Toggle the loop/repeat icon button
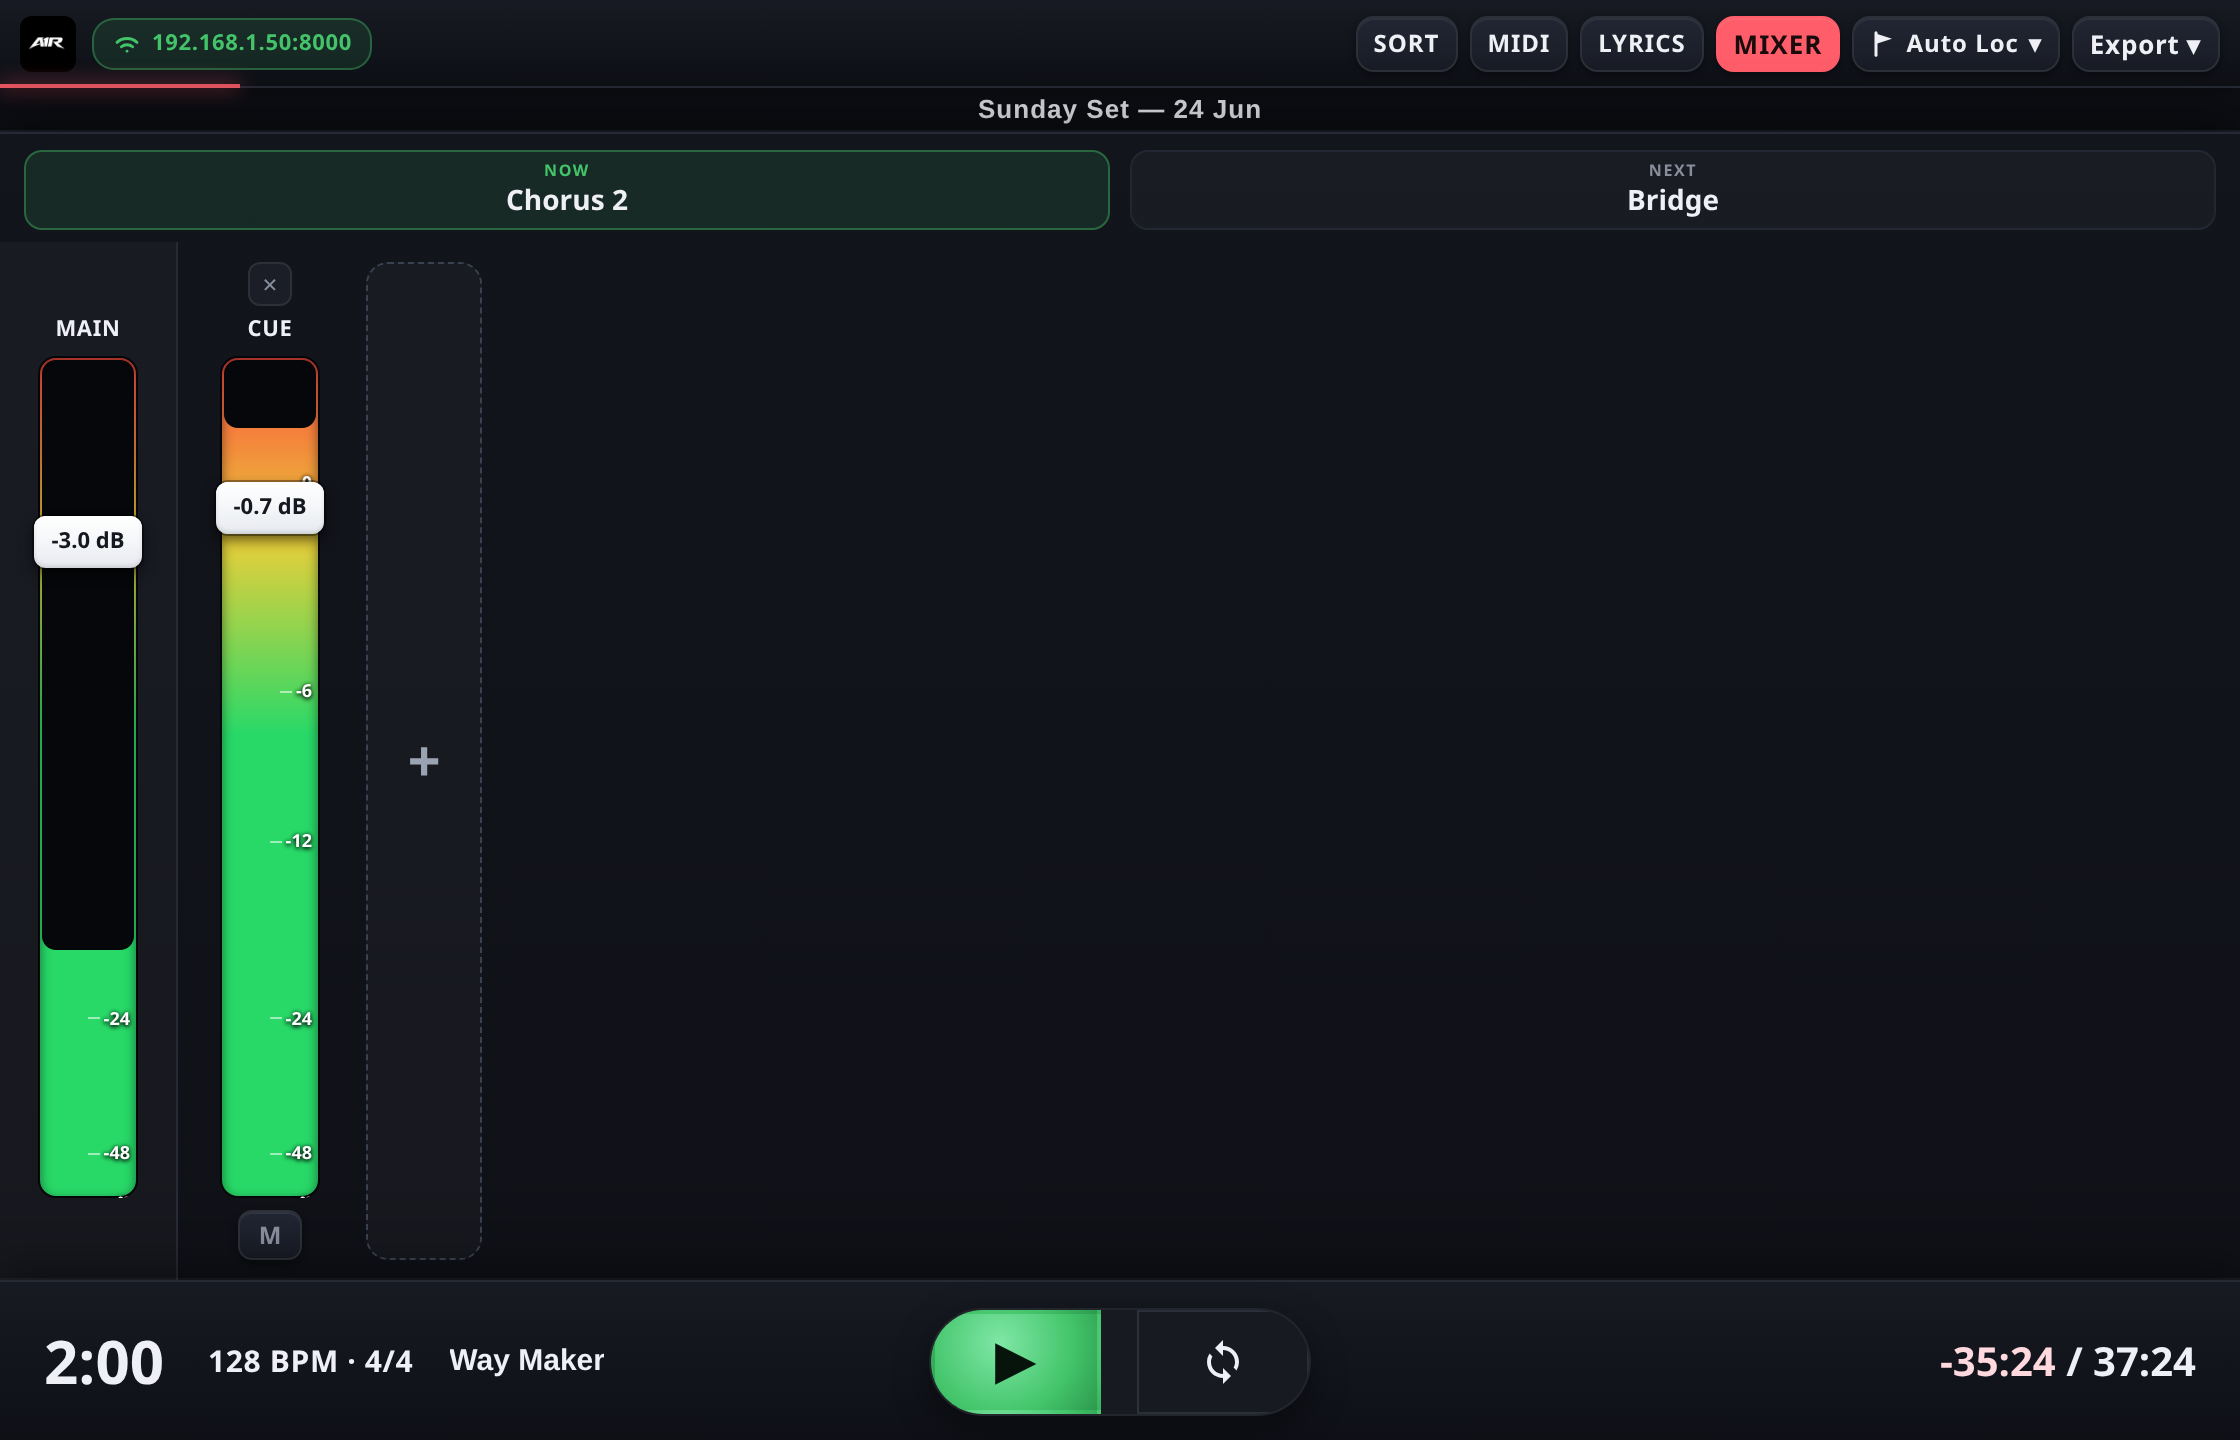The height and width of the screenshot is (1440, 2240). click(1222, 1362)
